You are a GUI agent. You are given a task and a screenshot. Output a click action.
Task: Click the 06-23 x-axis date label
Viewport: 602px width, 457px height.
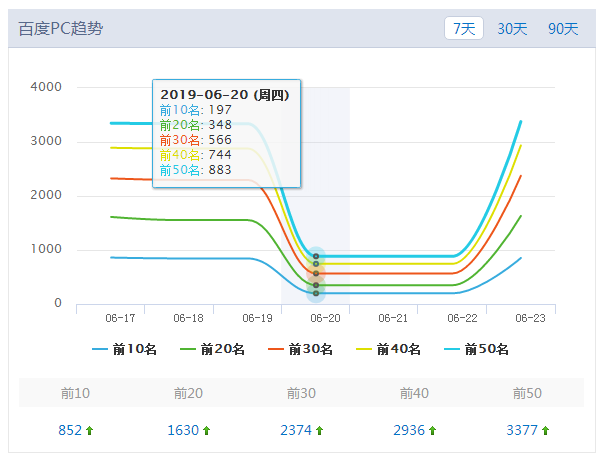[530, 318]
